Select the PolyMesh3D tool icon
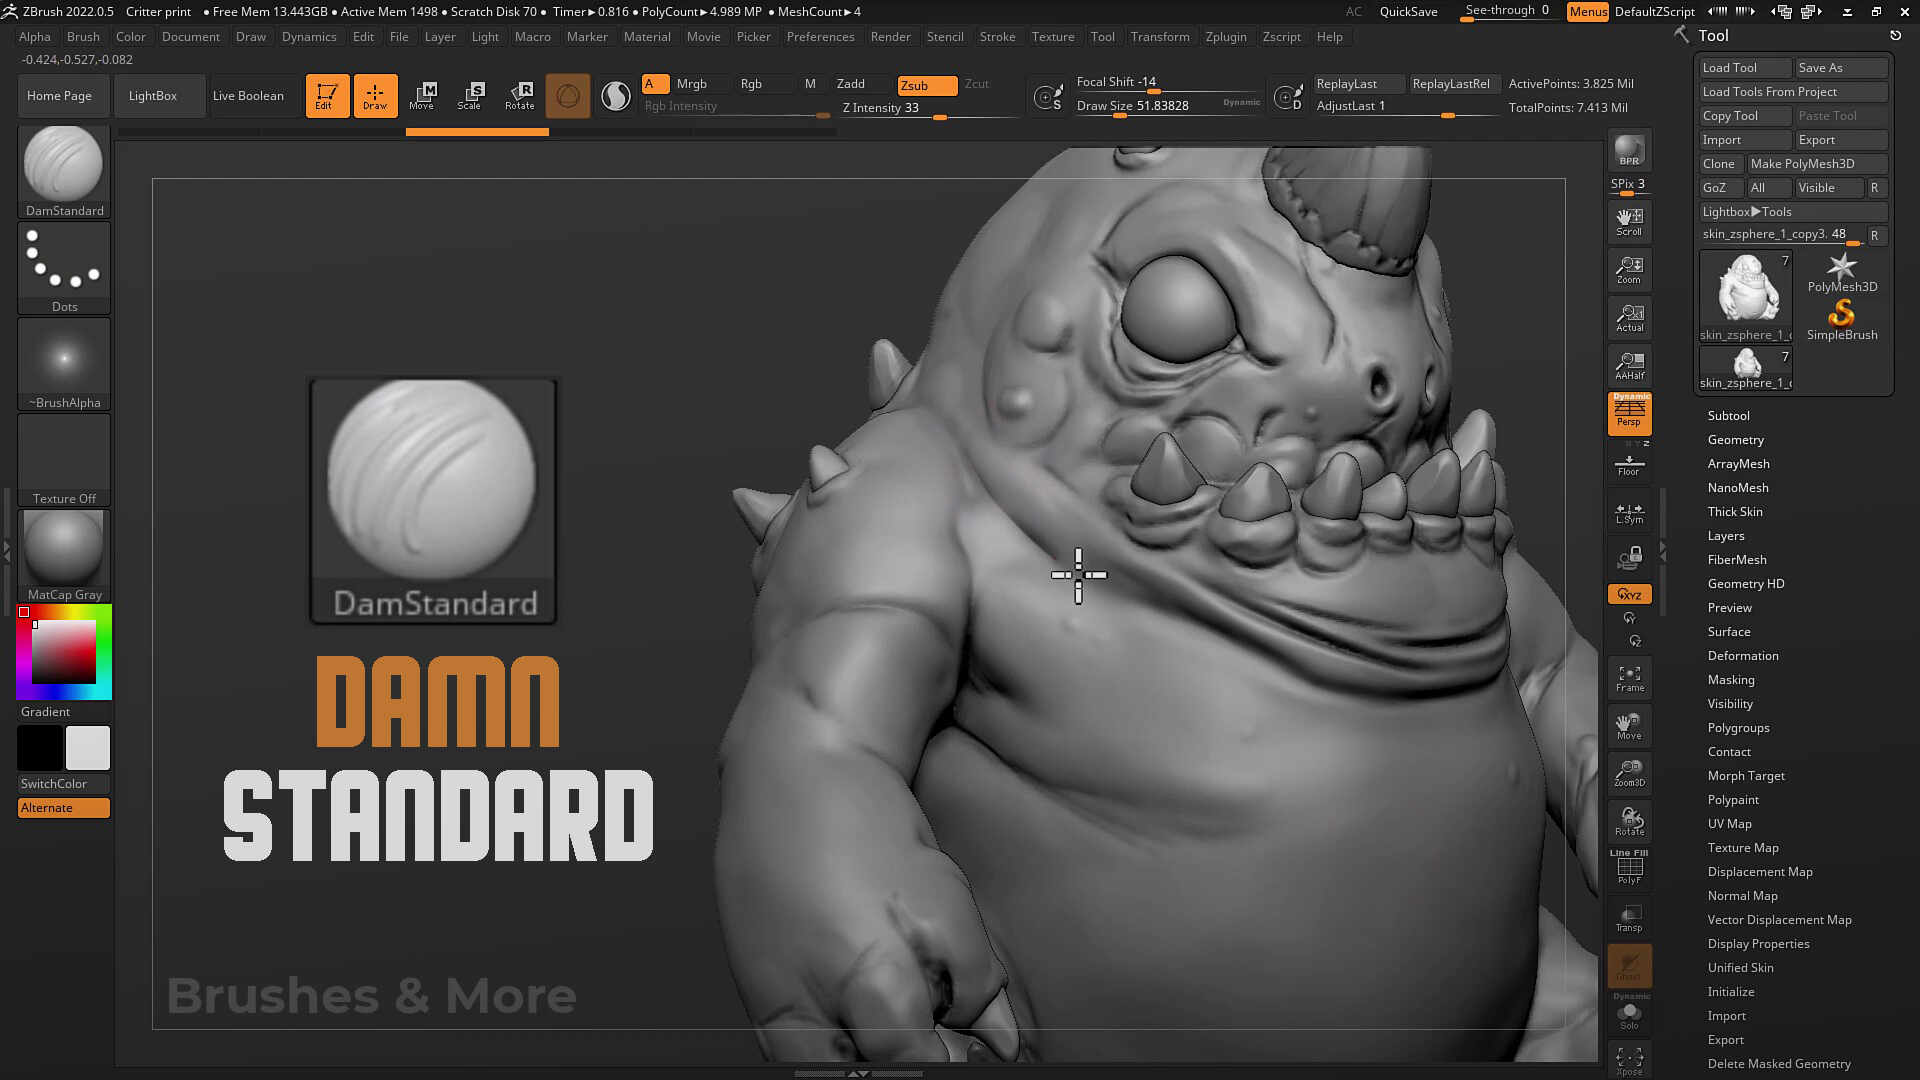Viewport: 1920px width, 1080px height. (1842, 273)
